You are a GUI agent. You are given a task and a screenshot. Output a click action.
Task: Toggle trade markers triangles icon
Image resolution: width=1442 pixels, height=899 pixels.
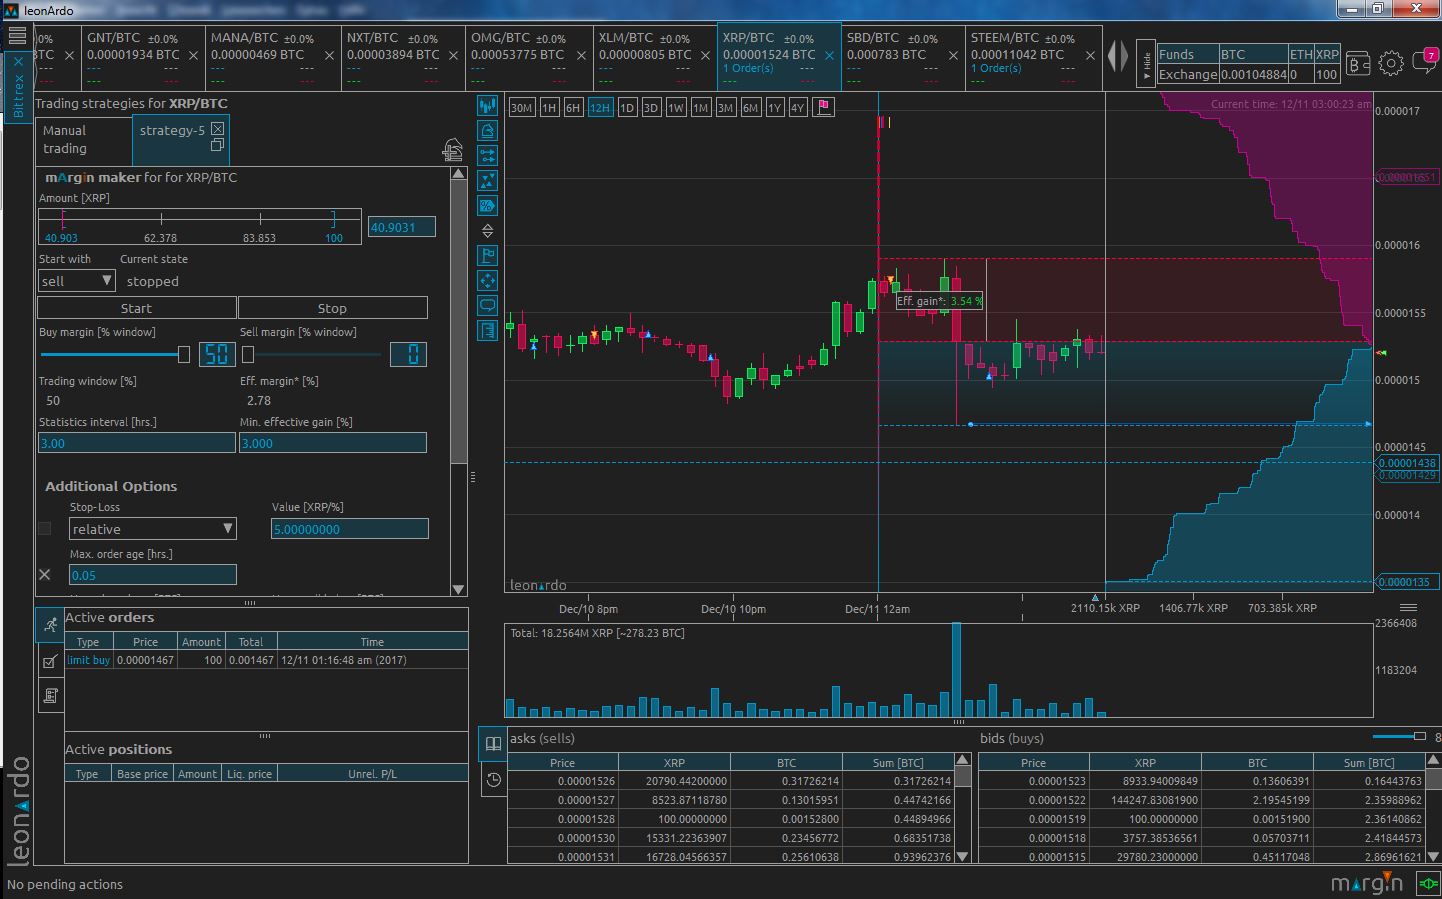point(487,181)
